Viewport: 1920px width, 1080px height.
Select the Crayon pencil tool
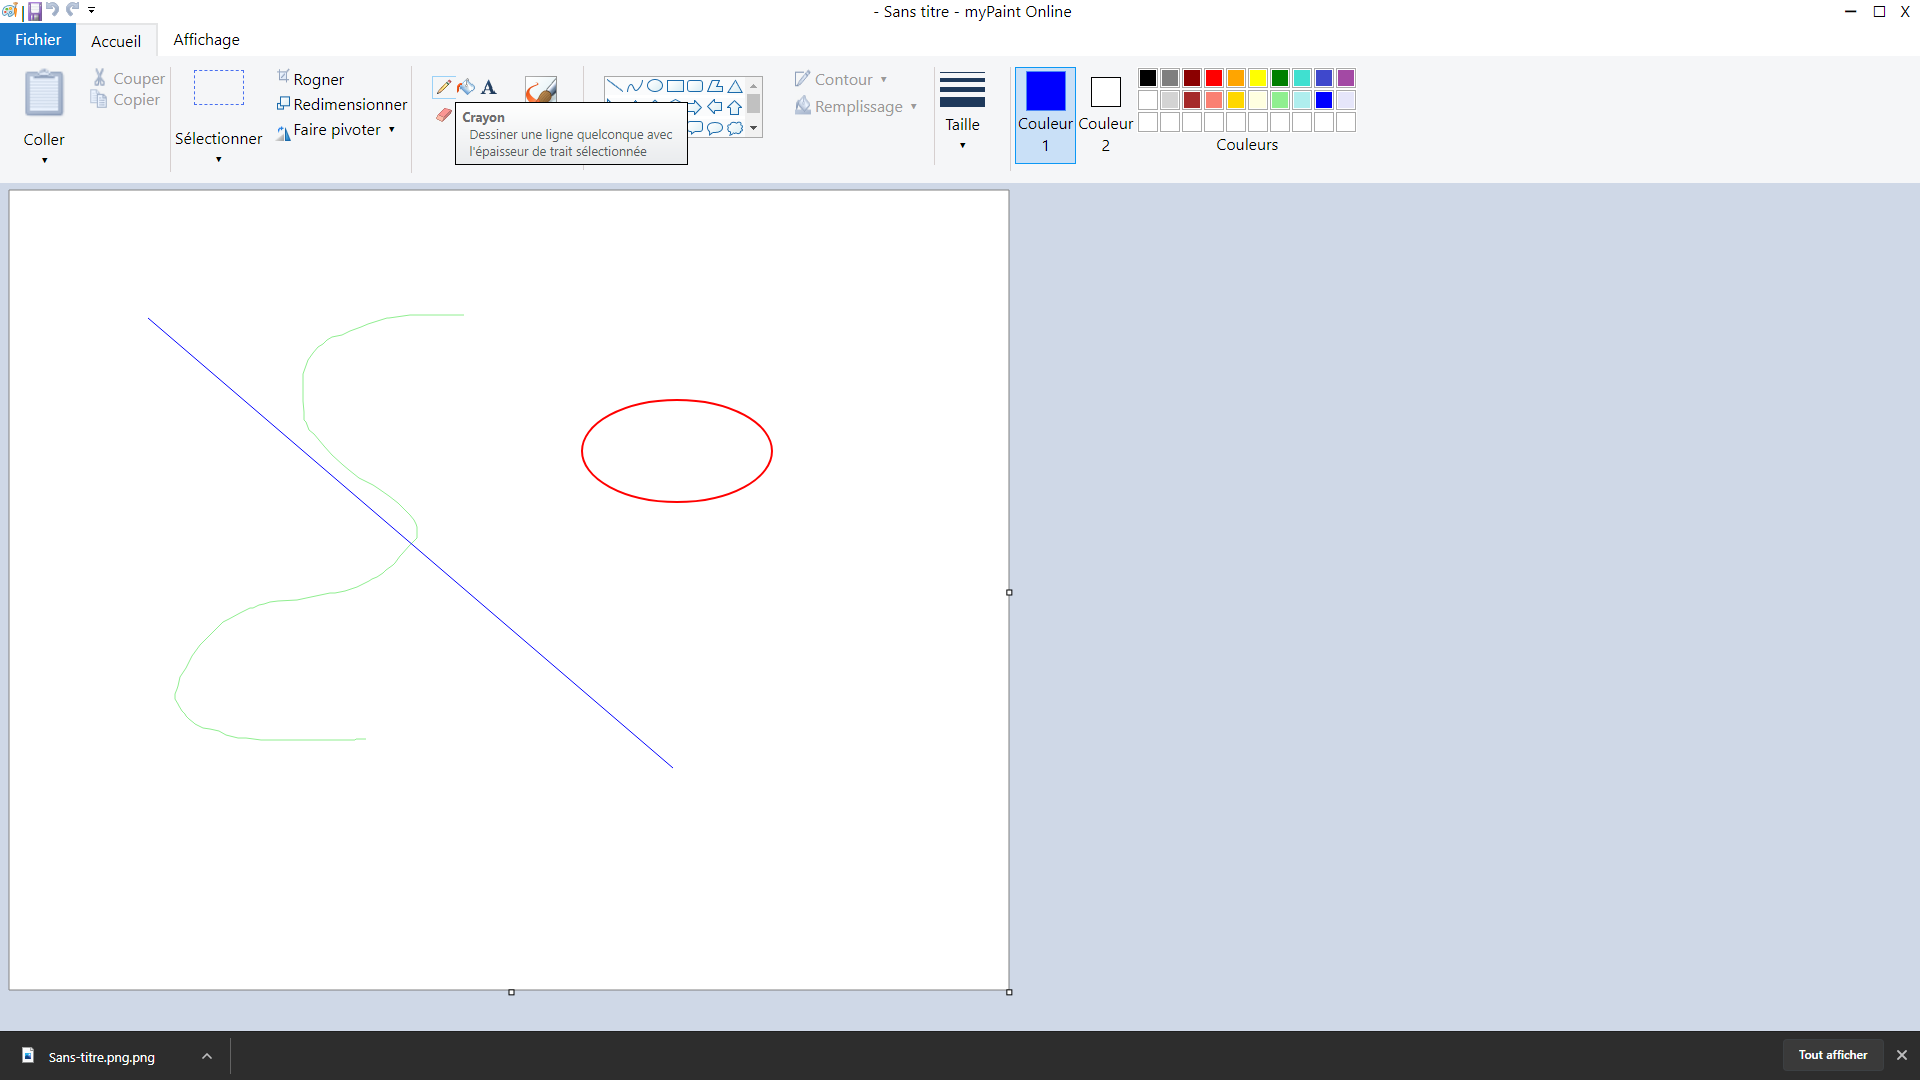coord(443,87)
